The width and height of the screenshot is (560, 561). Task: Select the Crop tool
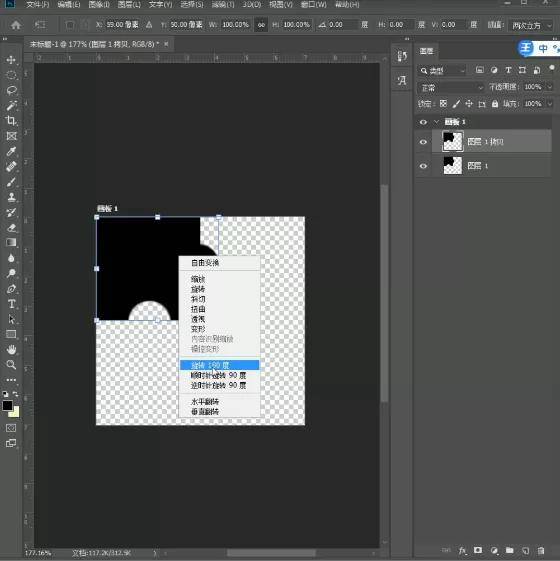[11, 121]
